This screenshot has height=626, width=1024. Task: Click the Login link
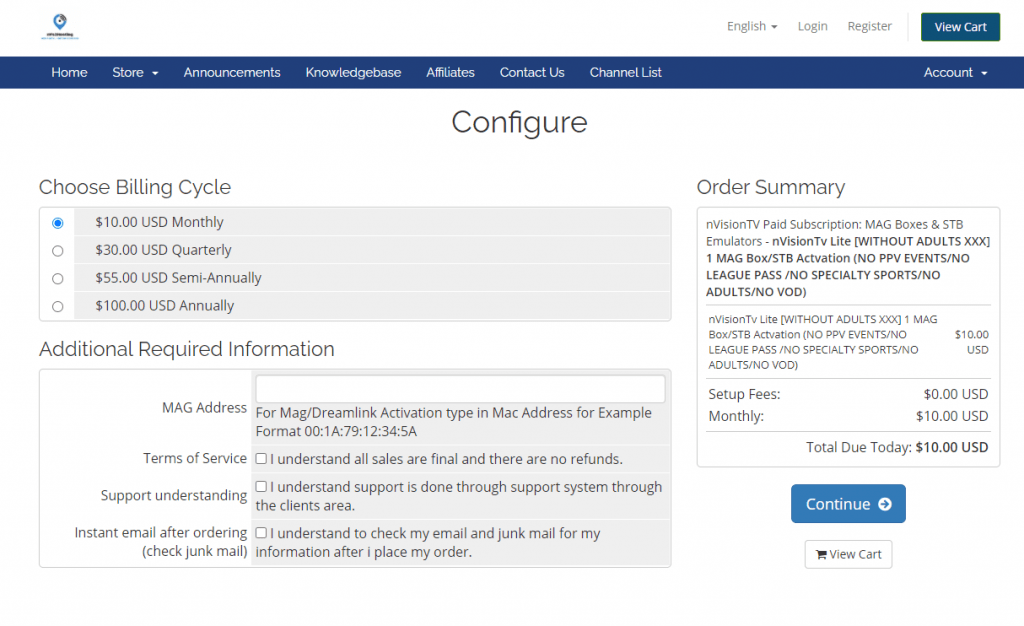click(812, 26)
